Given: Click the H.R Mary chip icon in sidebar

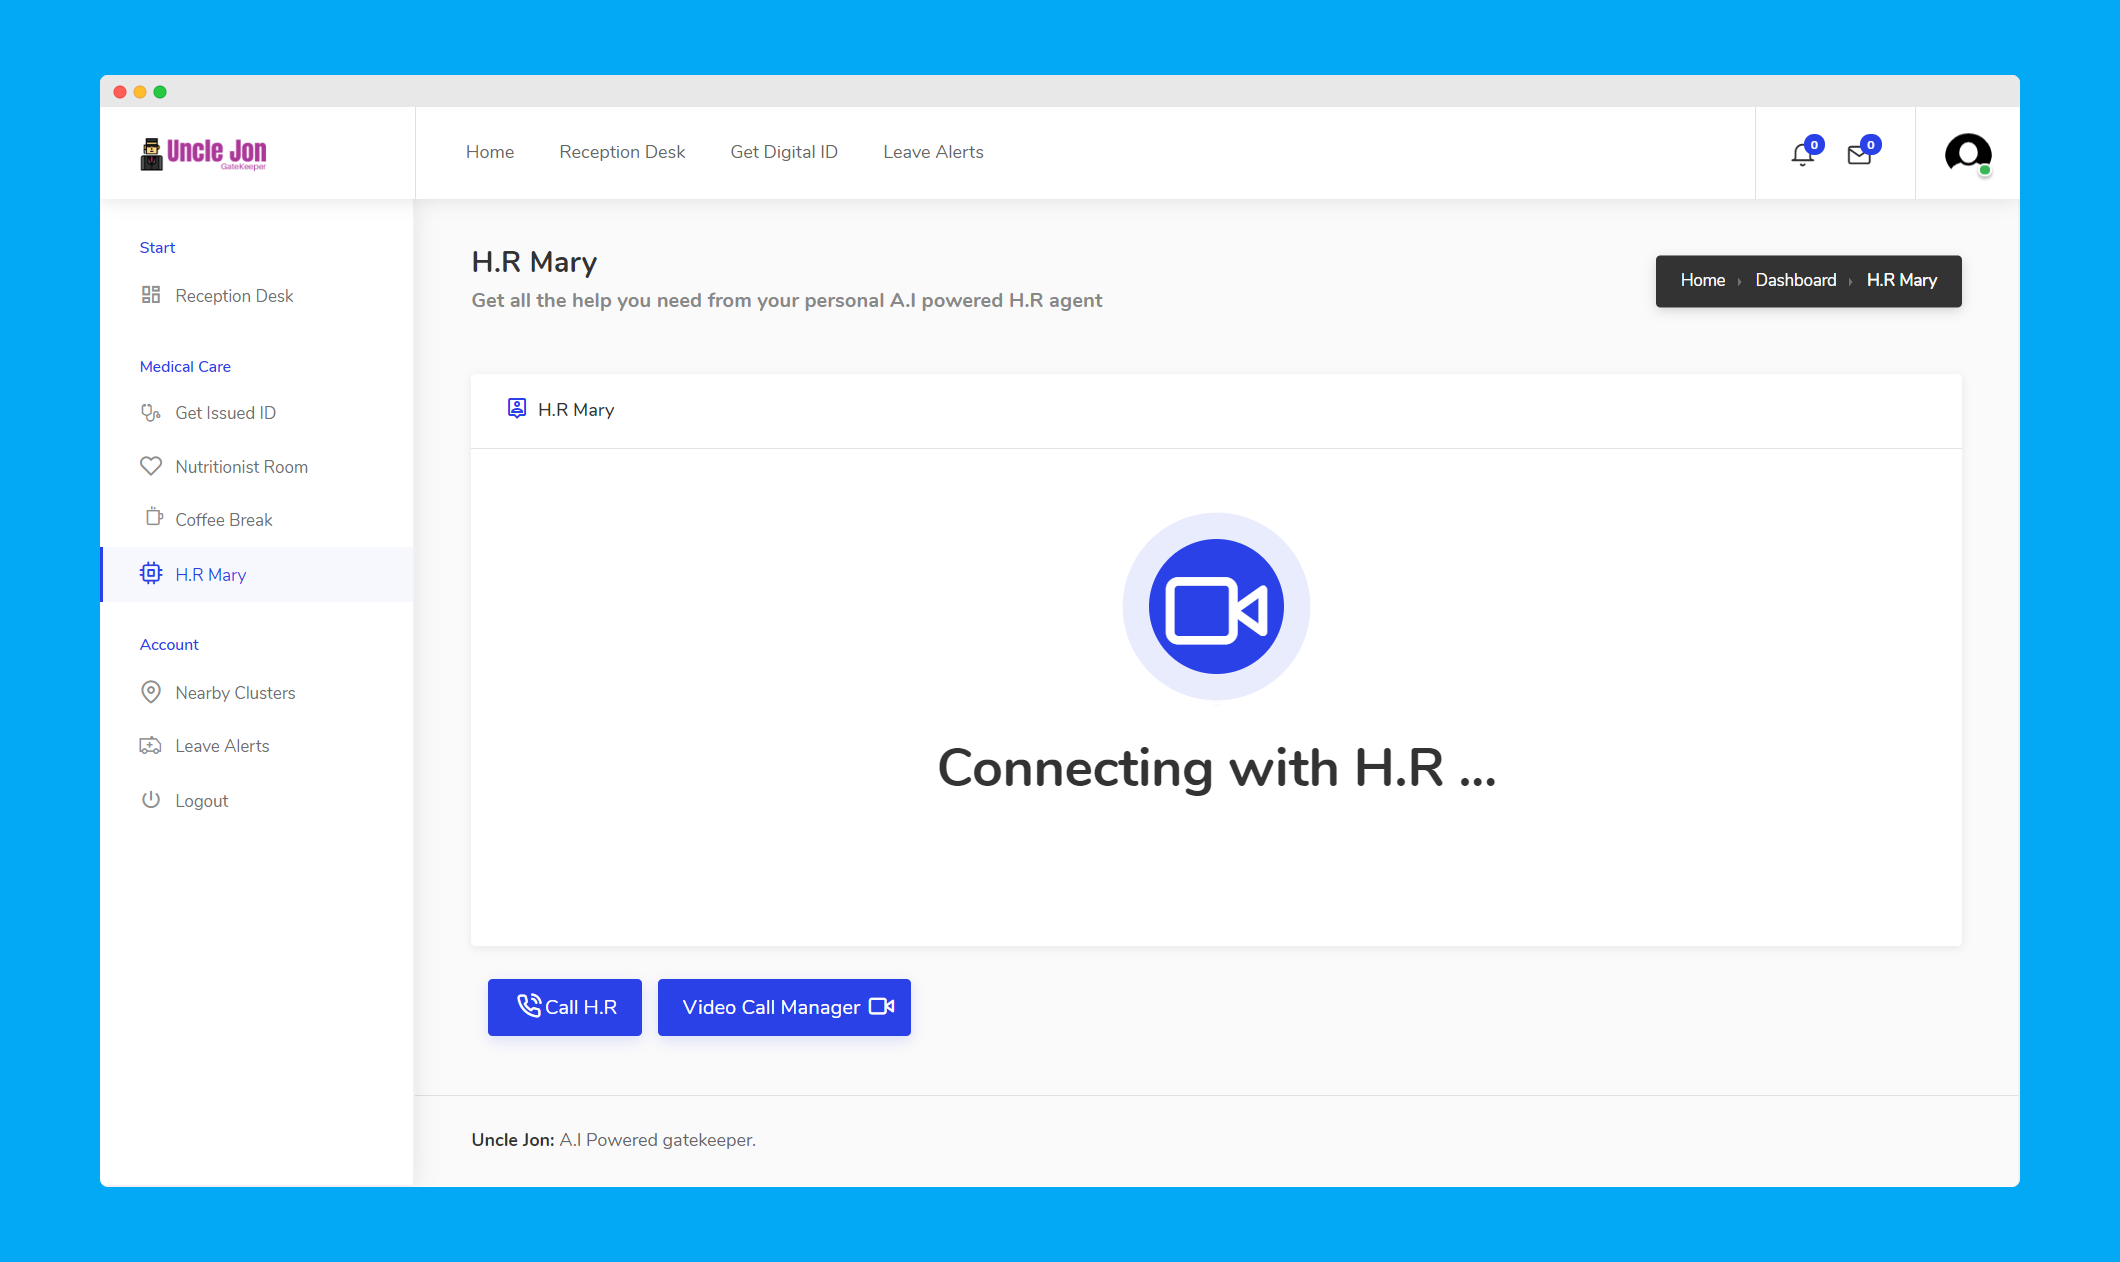Looking at the screenshot, I should [151, 574].
